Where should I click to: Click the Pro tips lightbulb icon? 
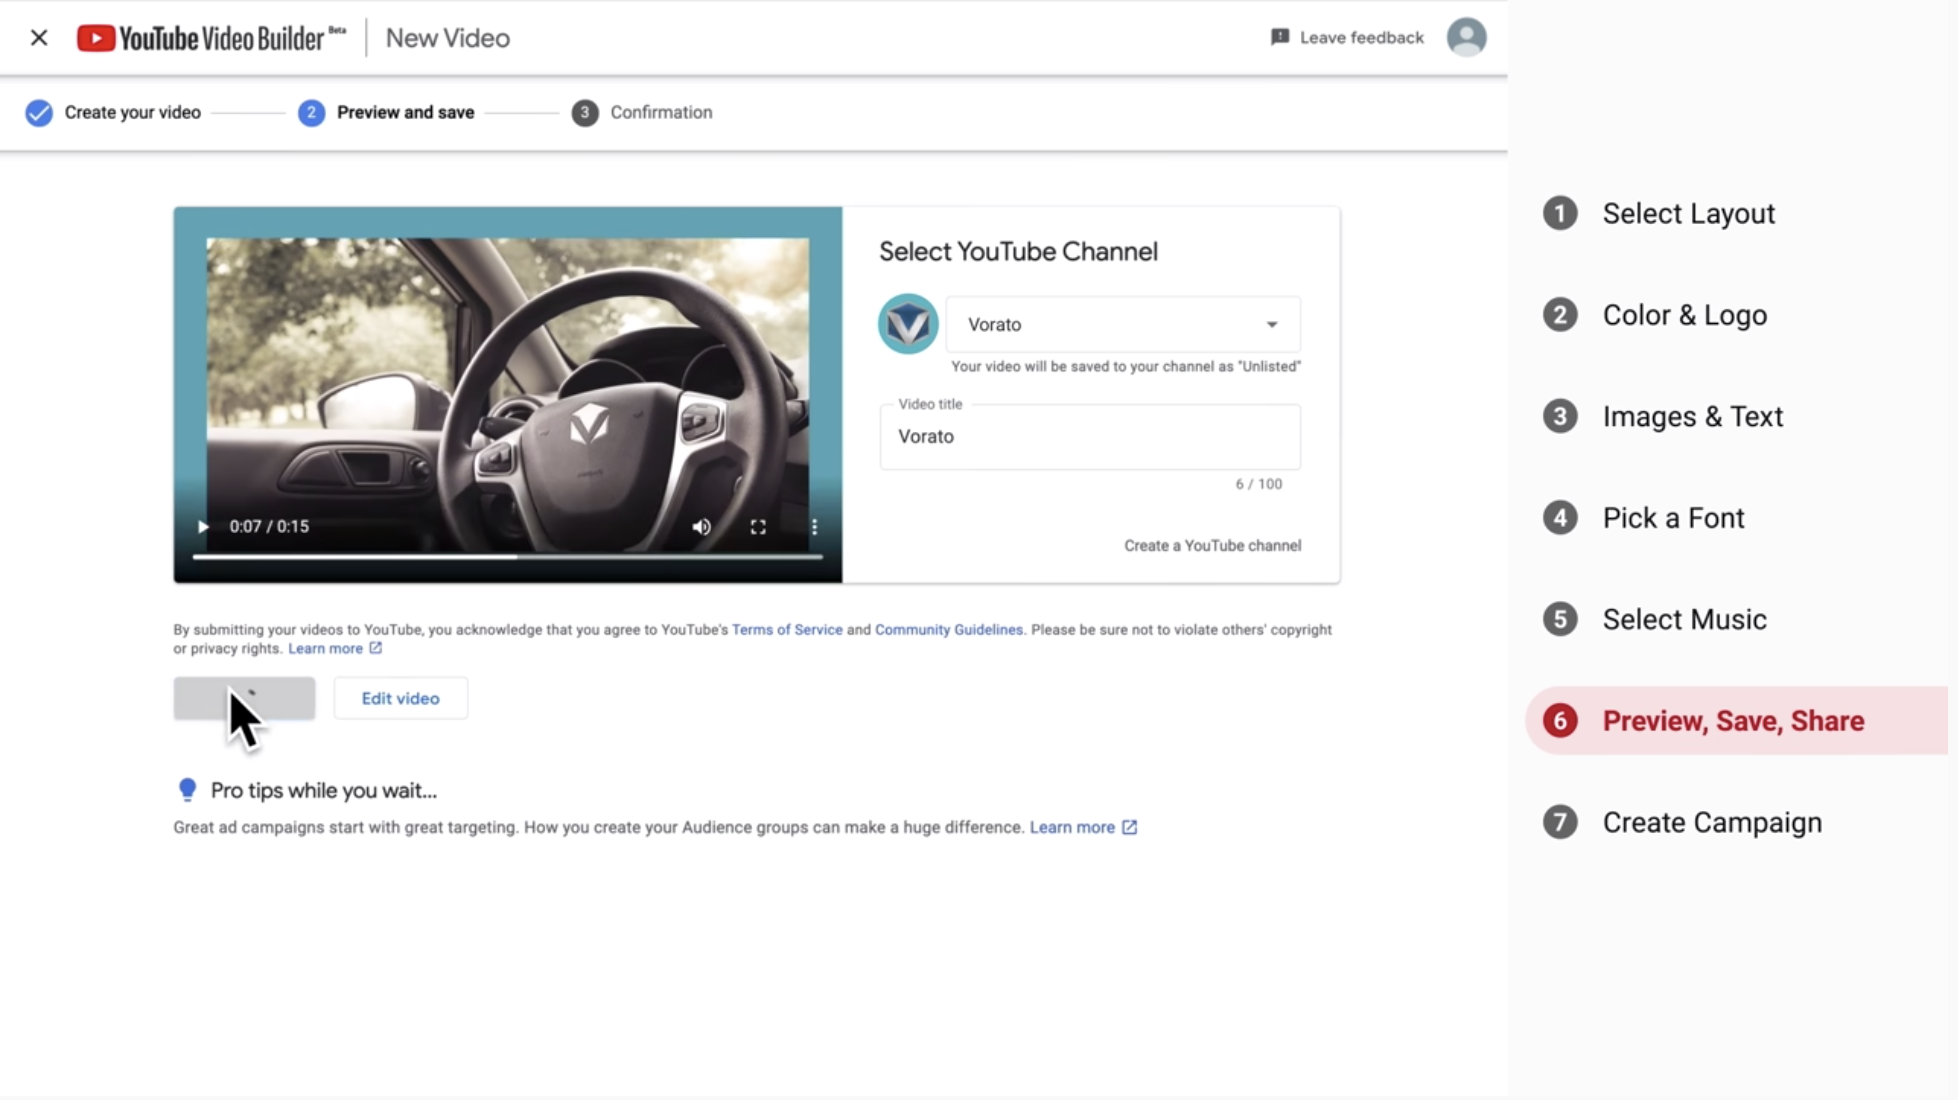click(x=187, y=790)
